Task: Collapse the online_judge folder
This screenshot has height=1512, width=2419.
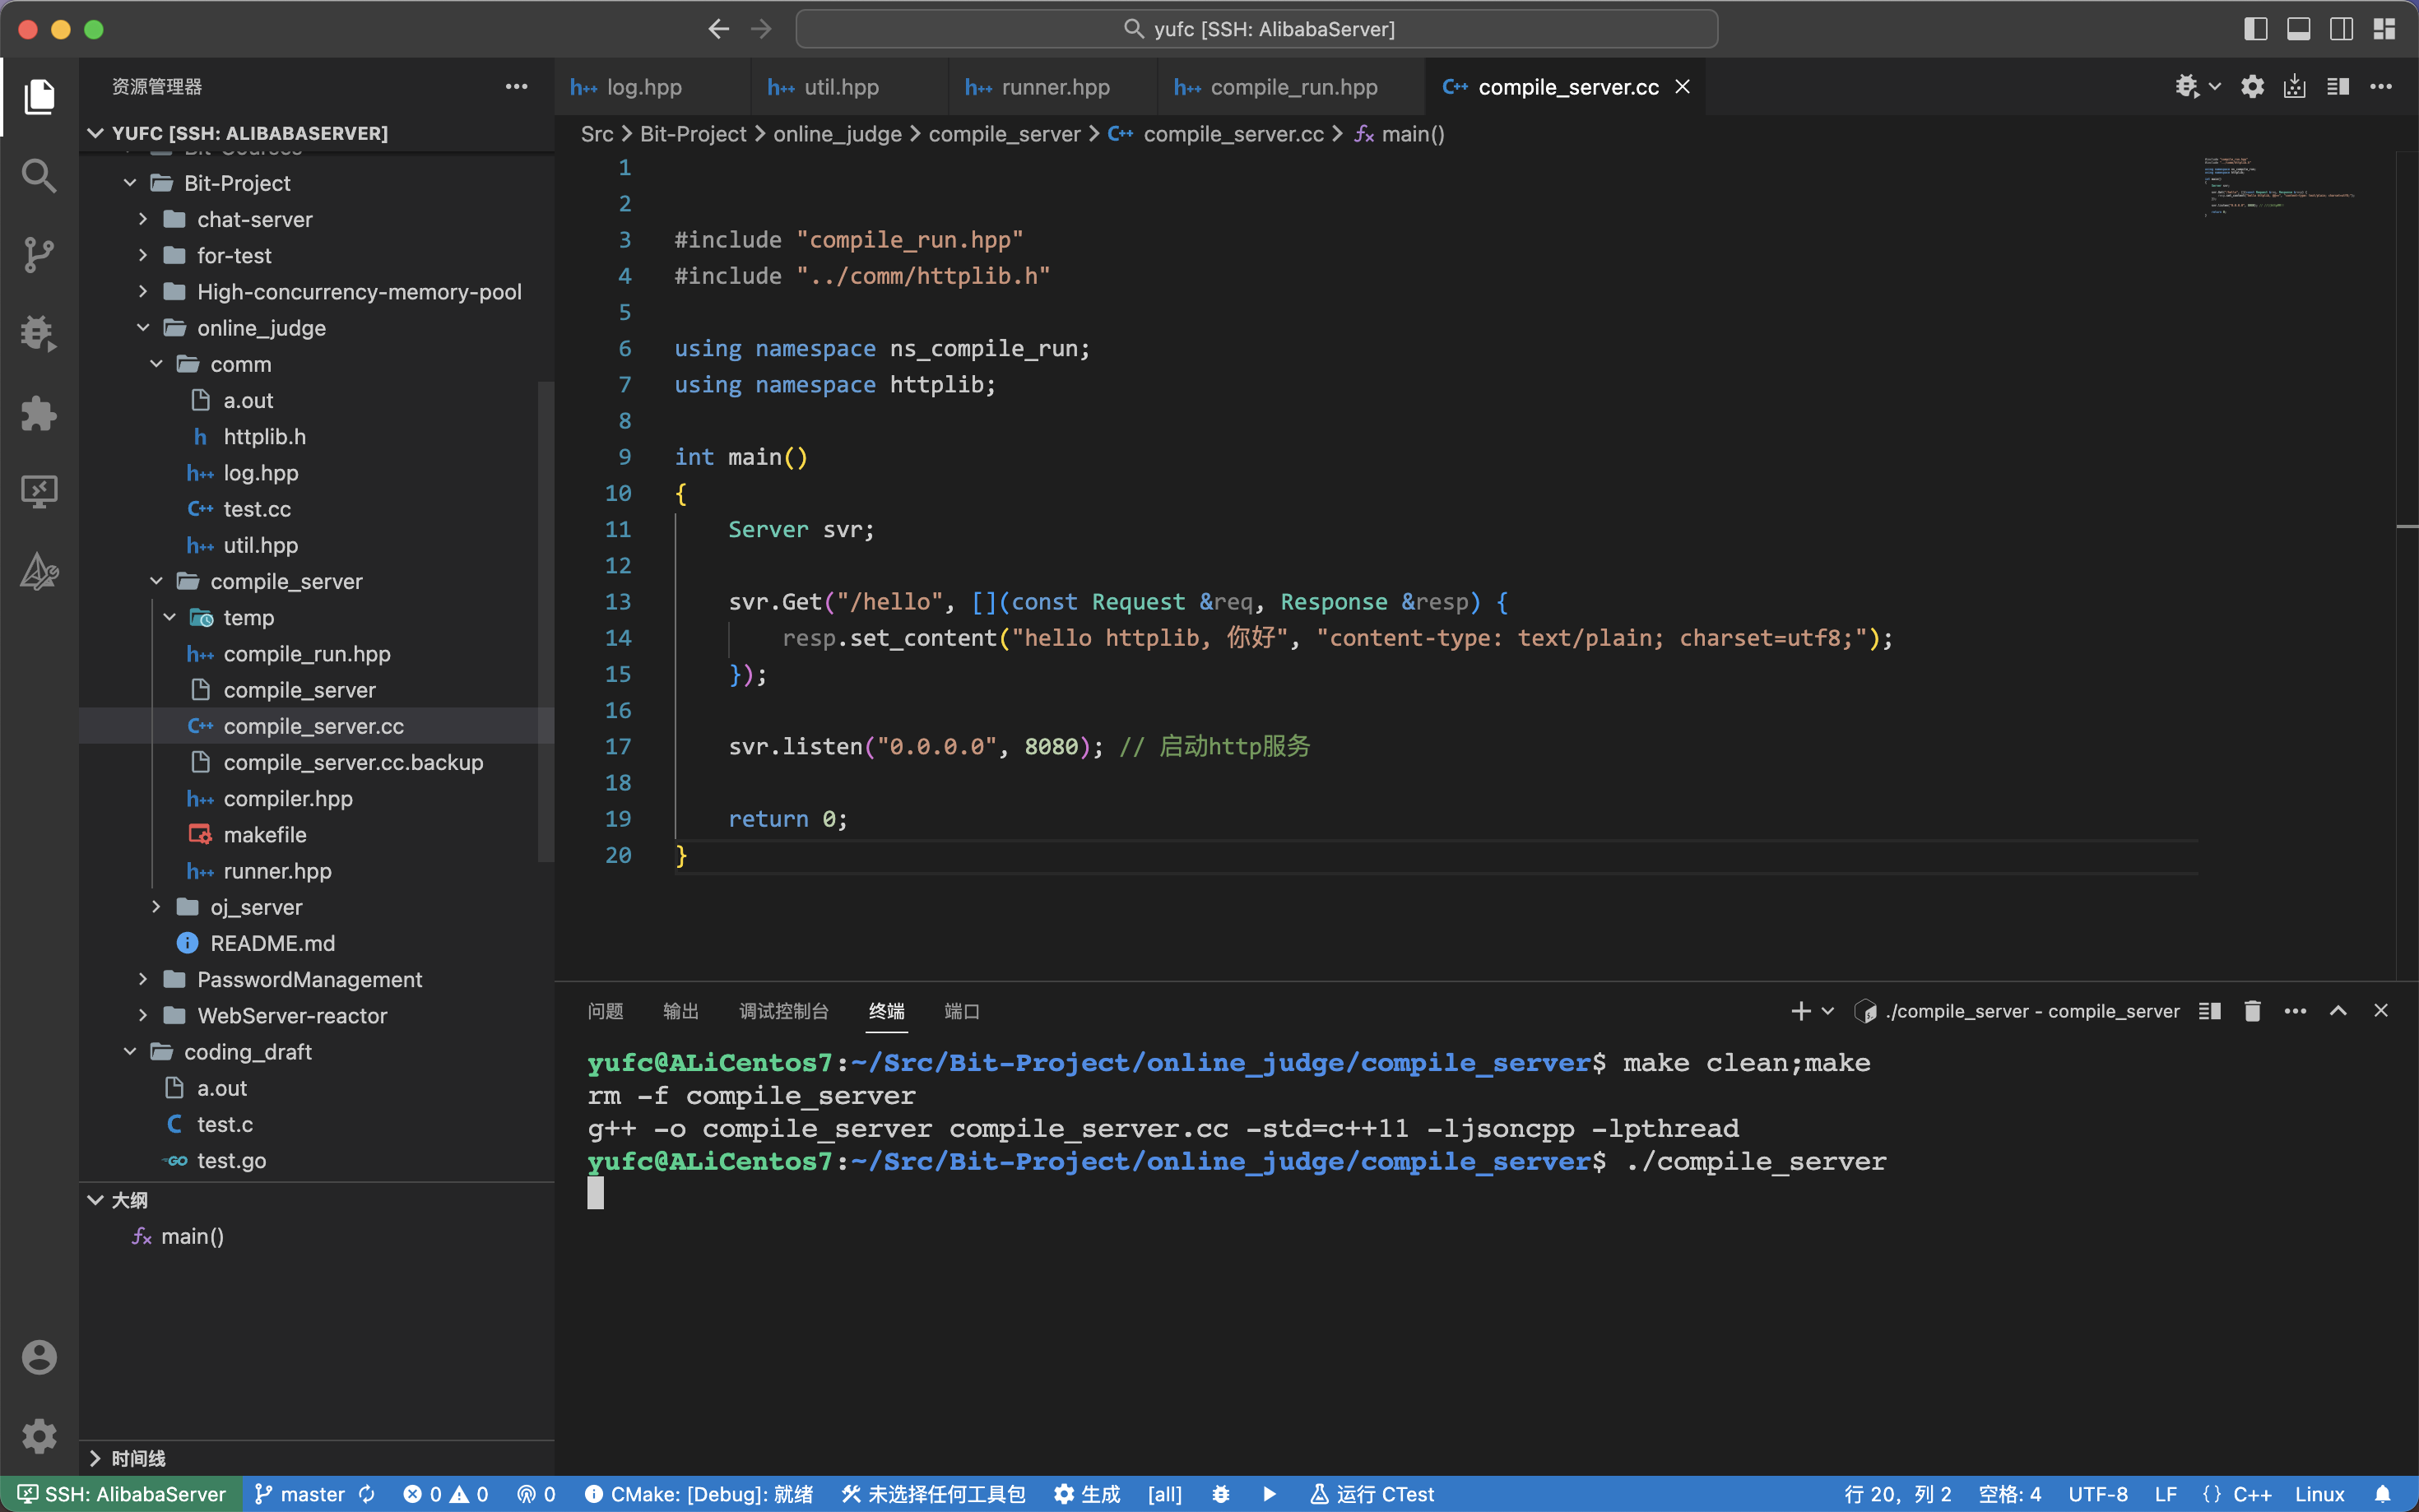Action: coord(143,327)
